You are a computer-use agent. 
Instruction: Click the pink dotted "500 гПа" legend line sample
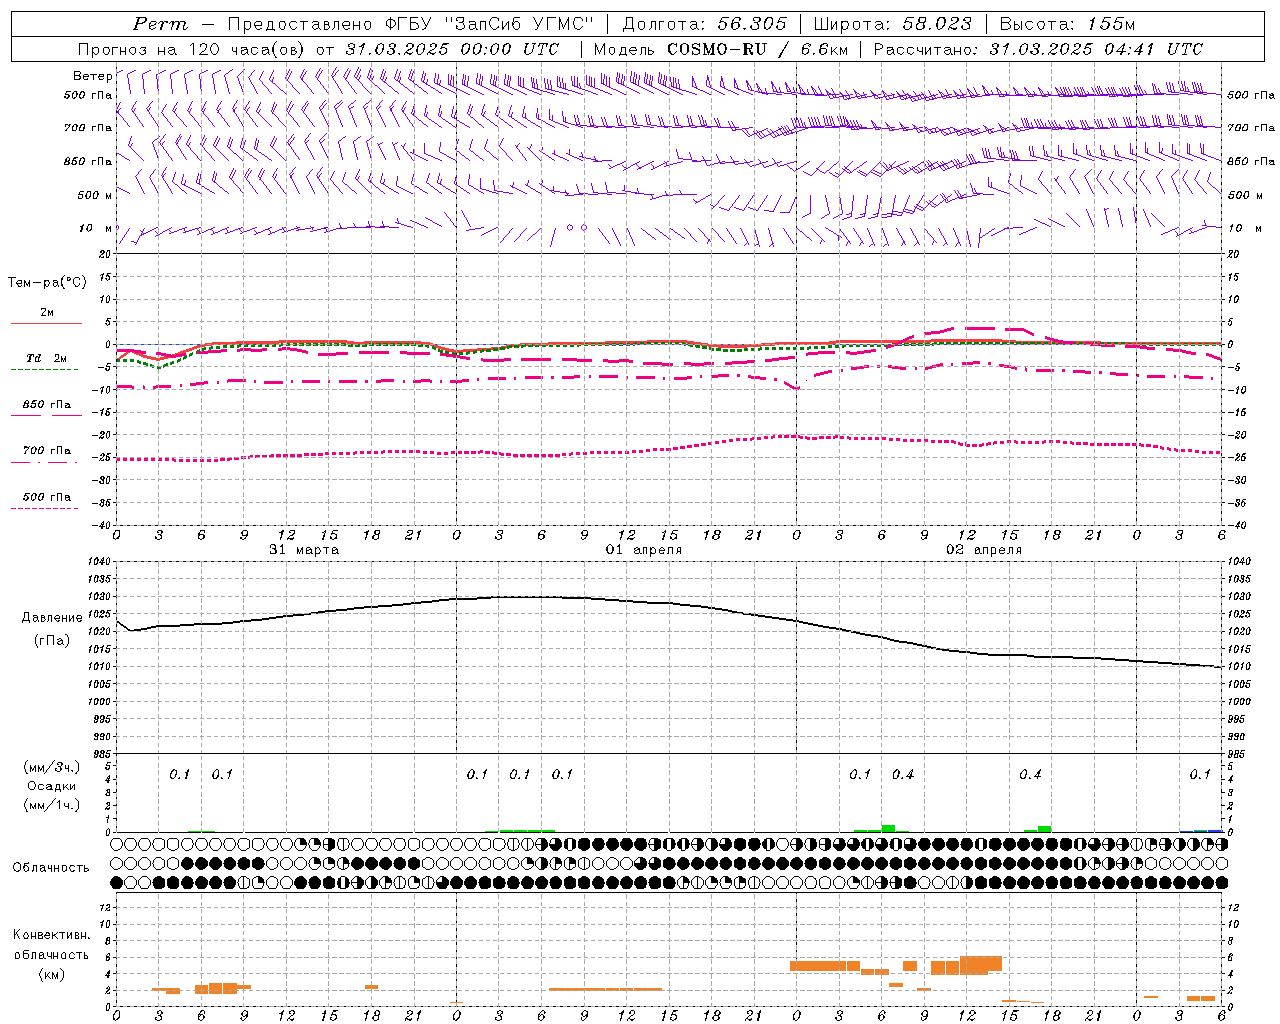(x=45, y=509)
